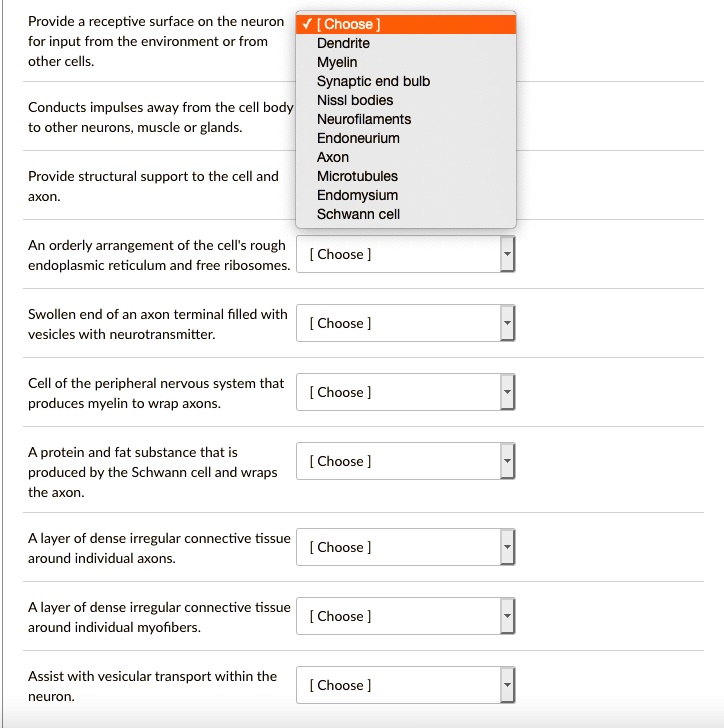Select the Endomysium option
Screen dimensions: 724x728
pyautogui.click(x=357, y=195)
